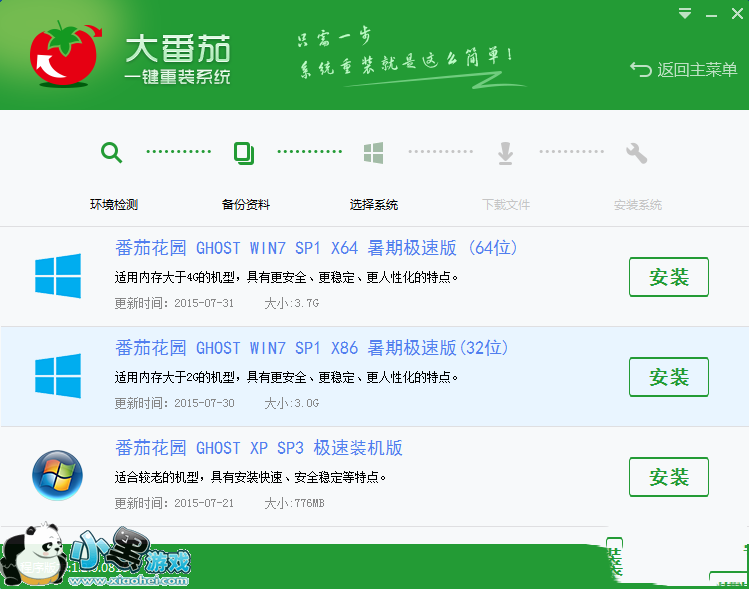Select the 选择系统 step label
This screenshot has width=749, height=589.
tap(374, 205)
